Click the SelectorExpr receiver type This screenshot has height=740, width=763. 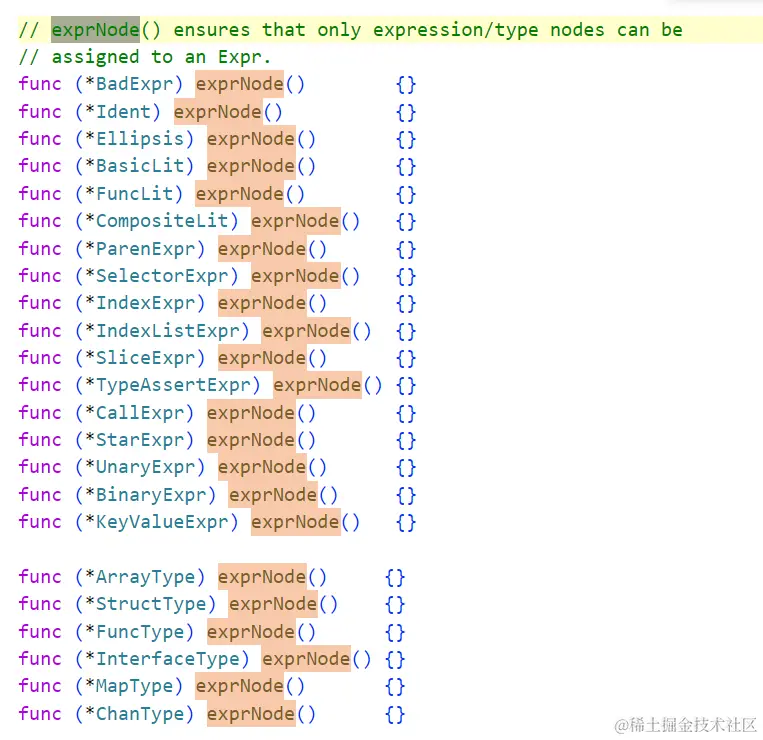162,276
